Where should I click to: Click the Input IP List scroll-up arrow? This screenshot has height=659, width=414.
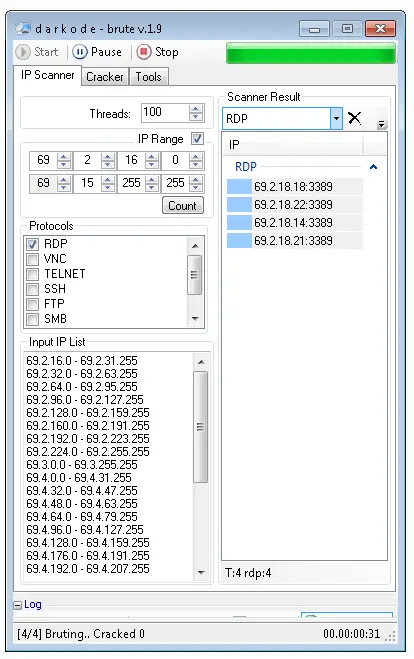point(201,362)
